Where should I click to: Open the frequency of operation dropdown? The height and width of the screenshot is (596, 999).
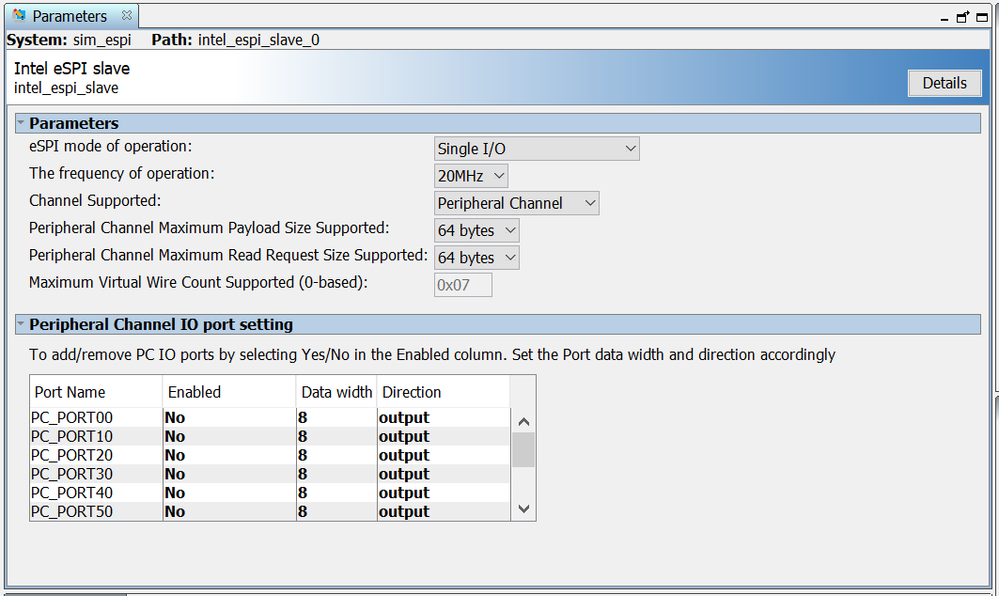(x=471, y=176)
